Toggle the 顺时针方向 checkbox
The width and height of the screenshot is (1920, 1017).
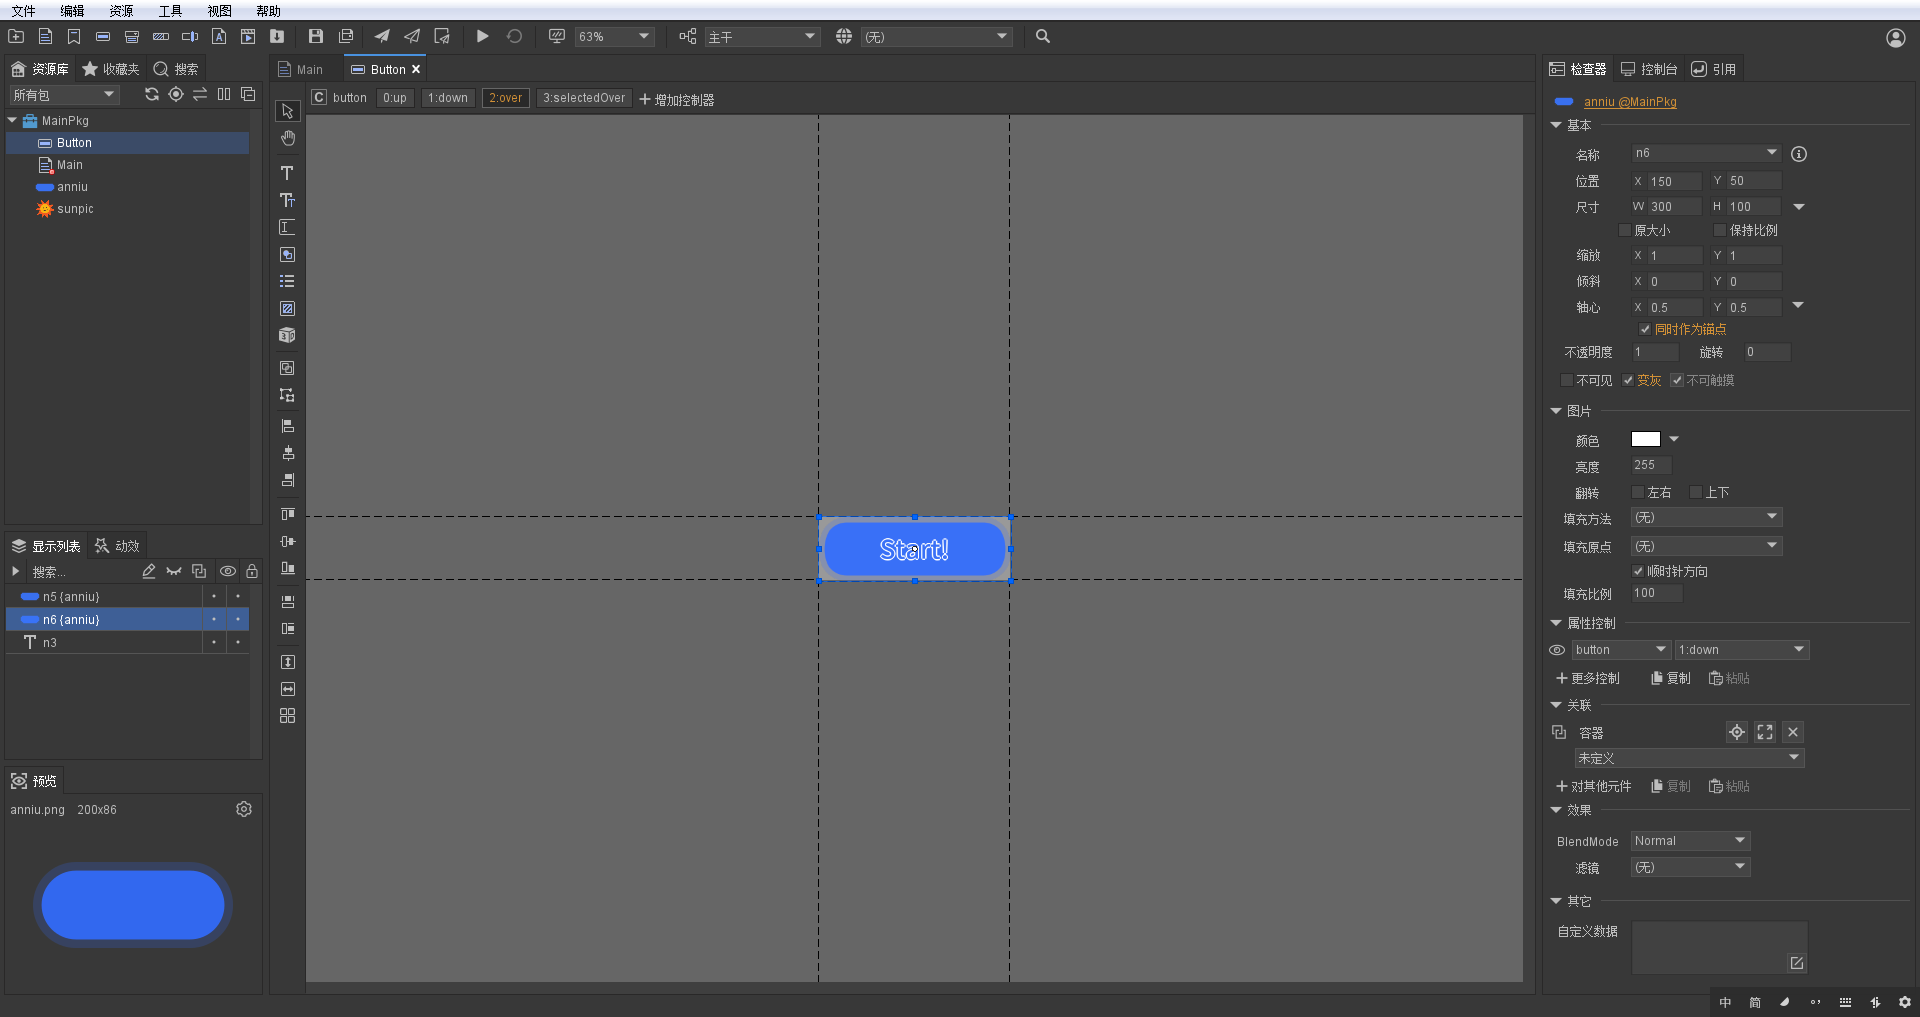[x=1638, y=571]
